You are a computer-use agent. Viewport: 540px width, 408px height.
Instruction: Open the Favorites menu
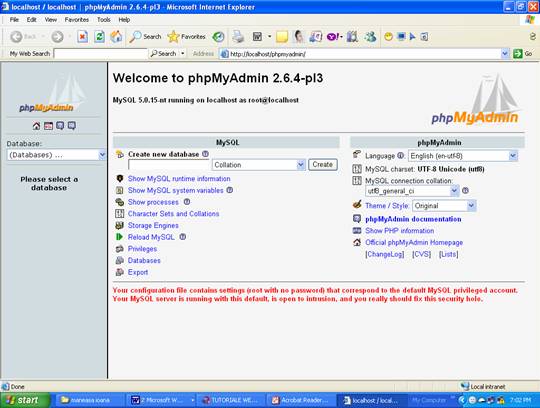coord(76,20)
